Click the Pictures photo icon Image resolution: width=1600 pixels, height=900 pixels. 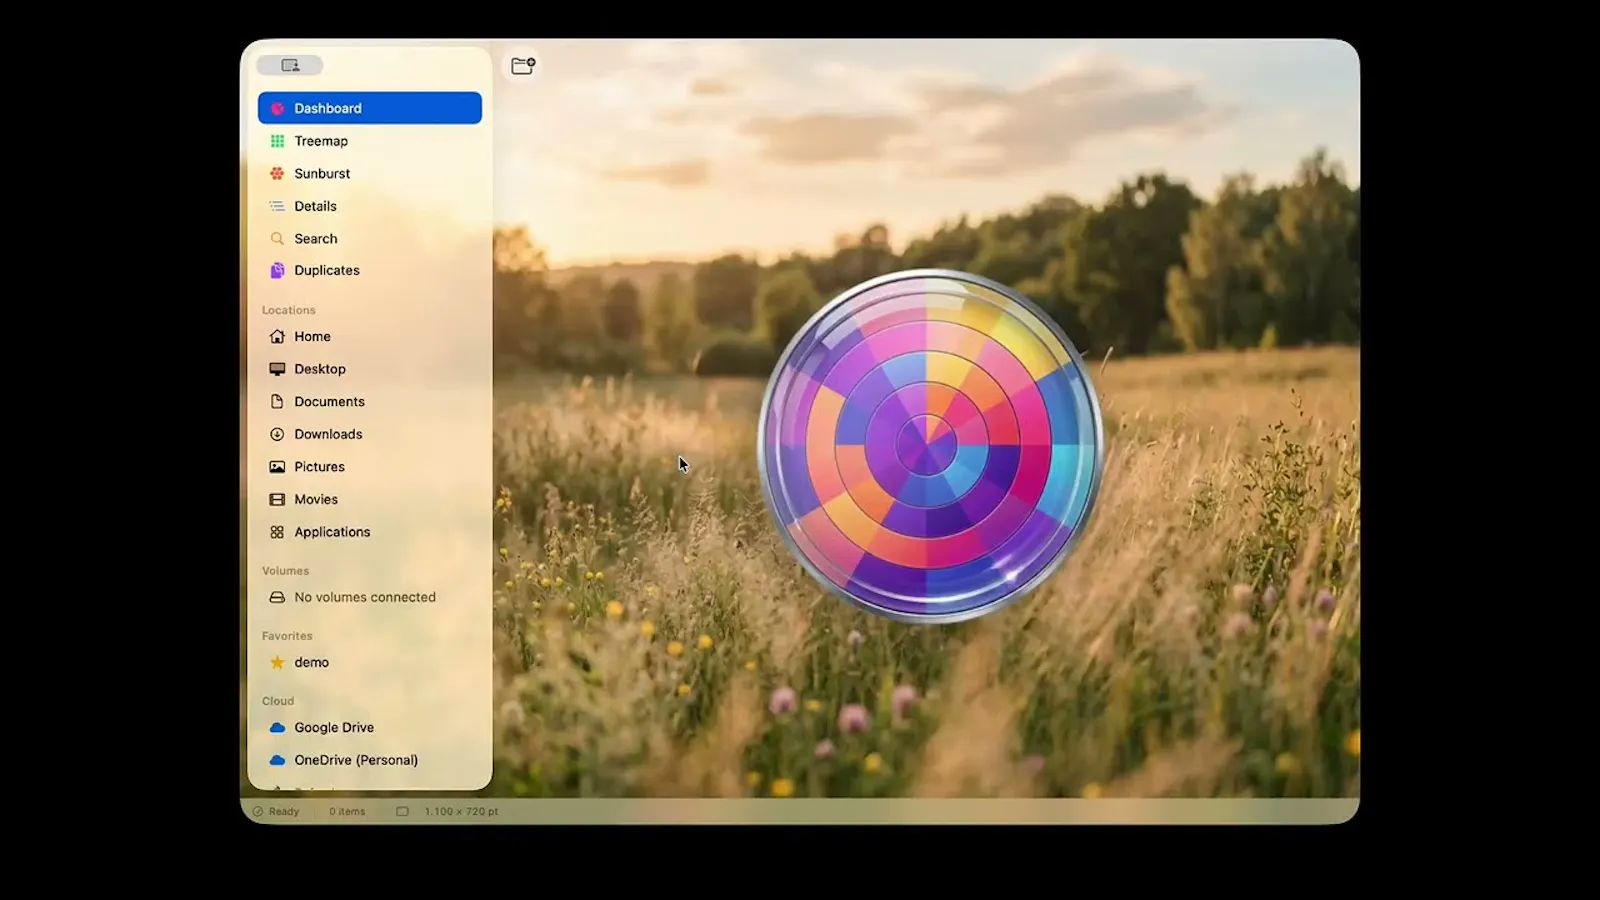coord(277,466)
